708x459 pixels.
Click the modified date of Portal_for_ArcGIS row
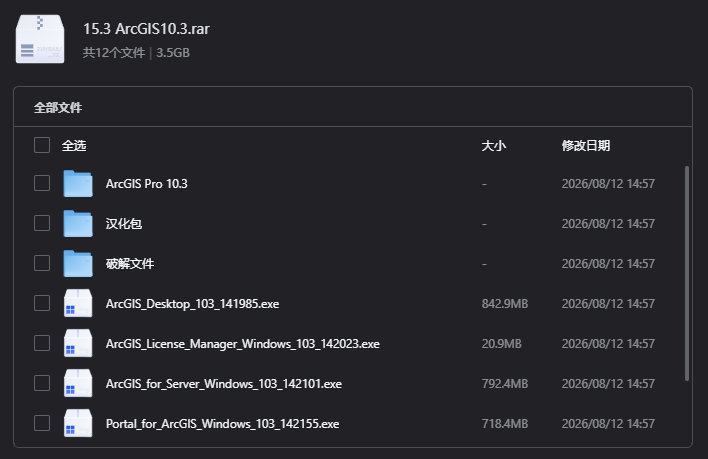[x=608, y=424]
